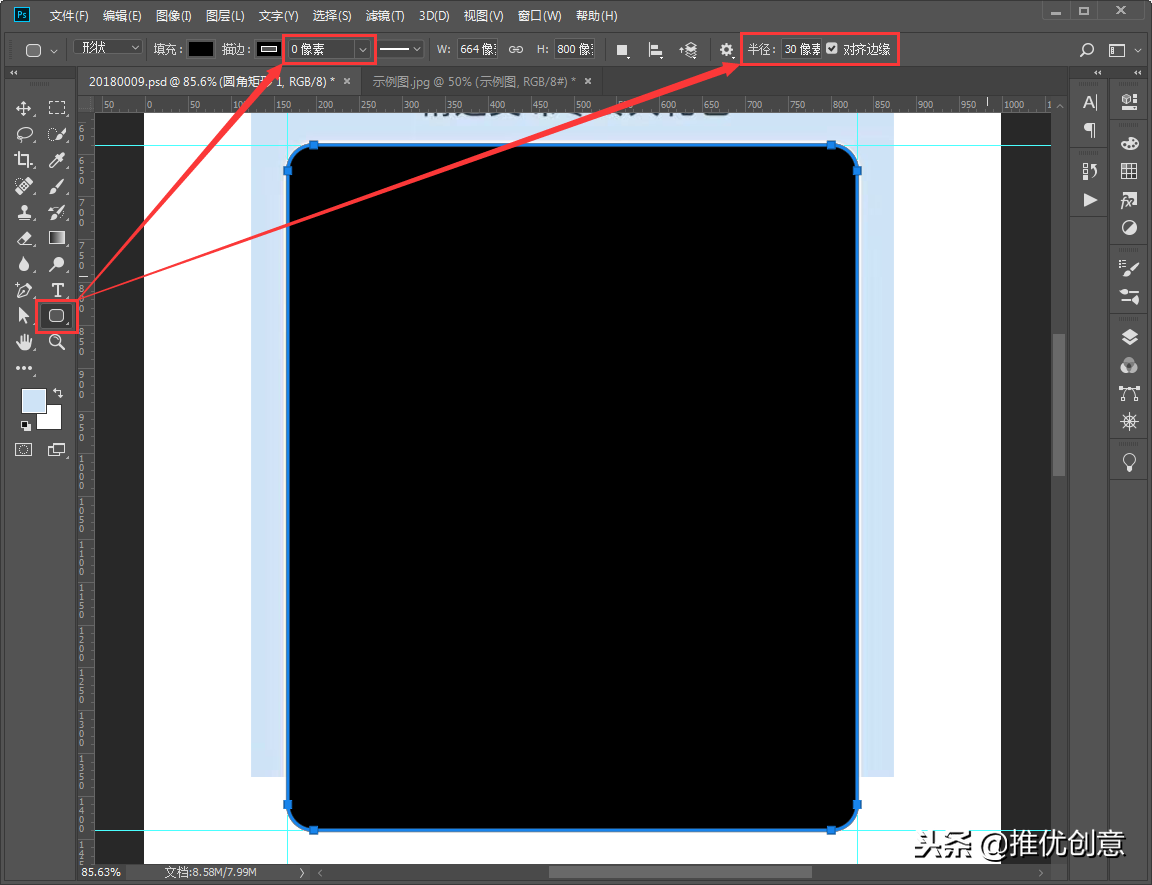The height and width of the screenshot is (885, 1152).
Task: Reset default foreground and background colors
Action: click(x=26, y=425)
